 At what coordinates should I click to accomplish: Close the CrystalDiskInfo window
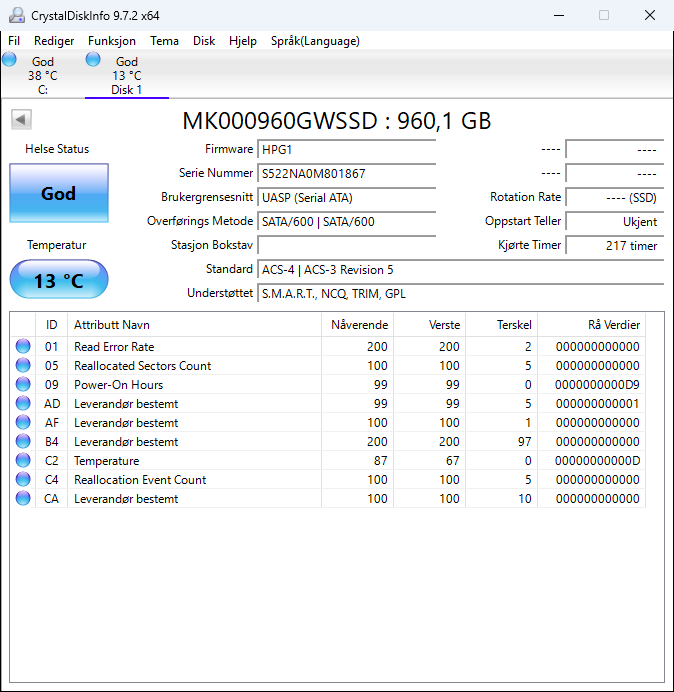tap(650, 15)
